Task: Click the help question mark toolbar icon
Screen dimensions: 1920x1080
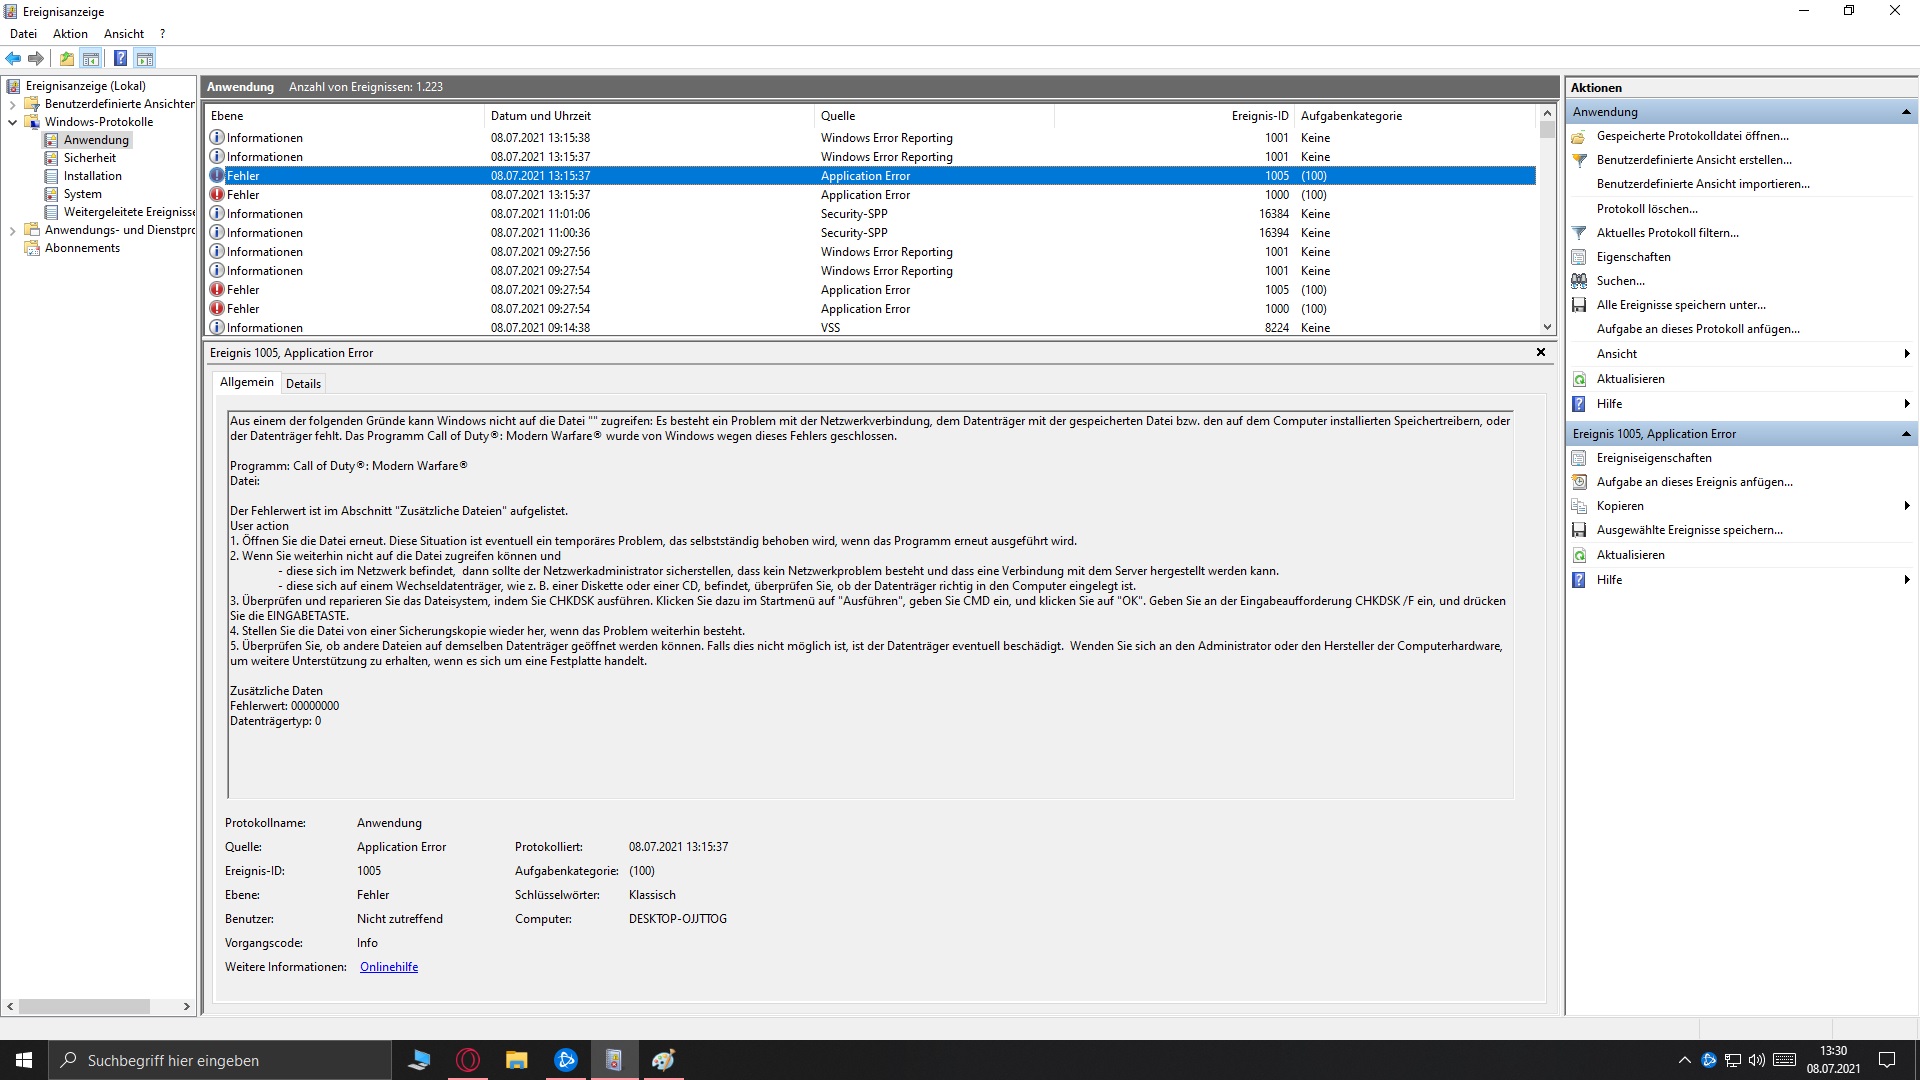Action: coord(120,58)
